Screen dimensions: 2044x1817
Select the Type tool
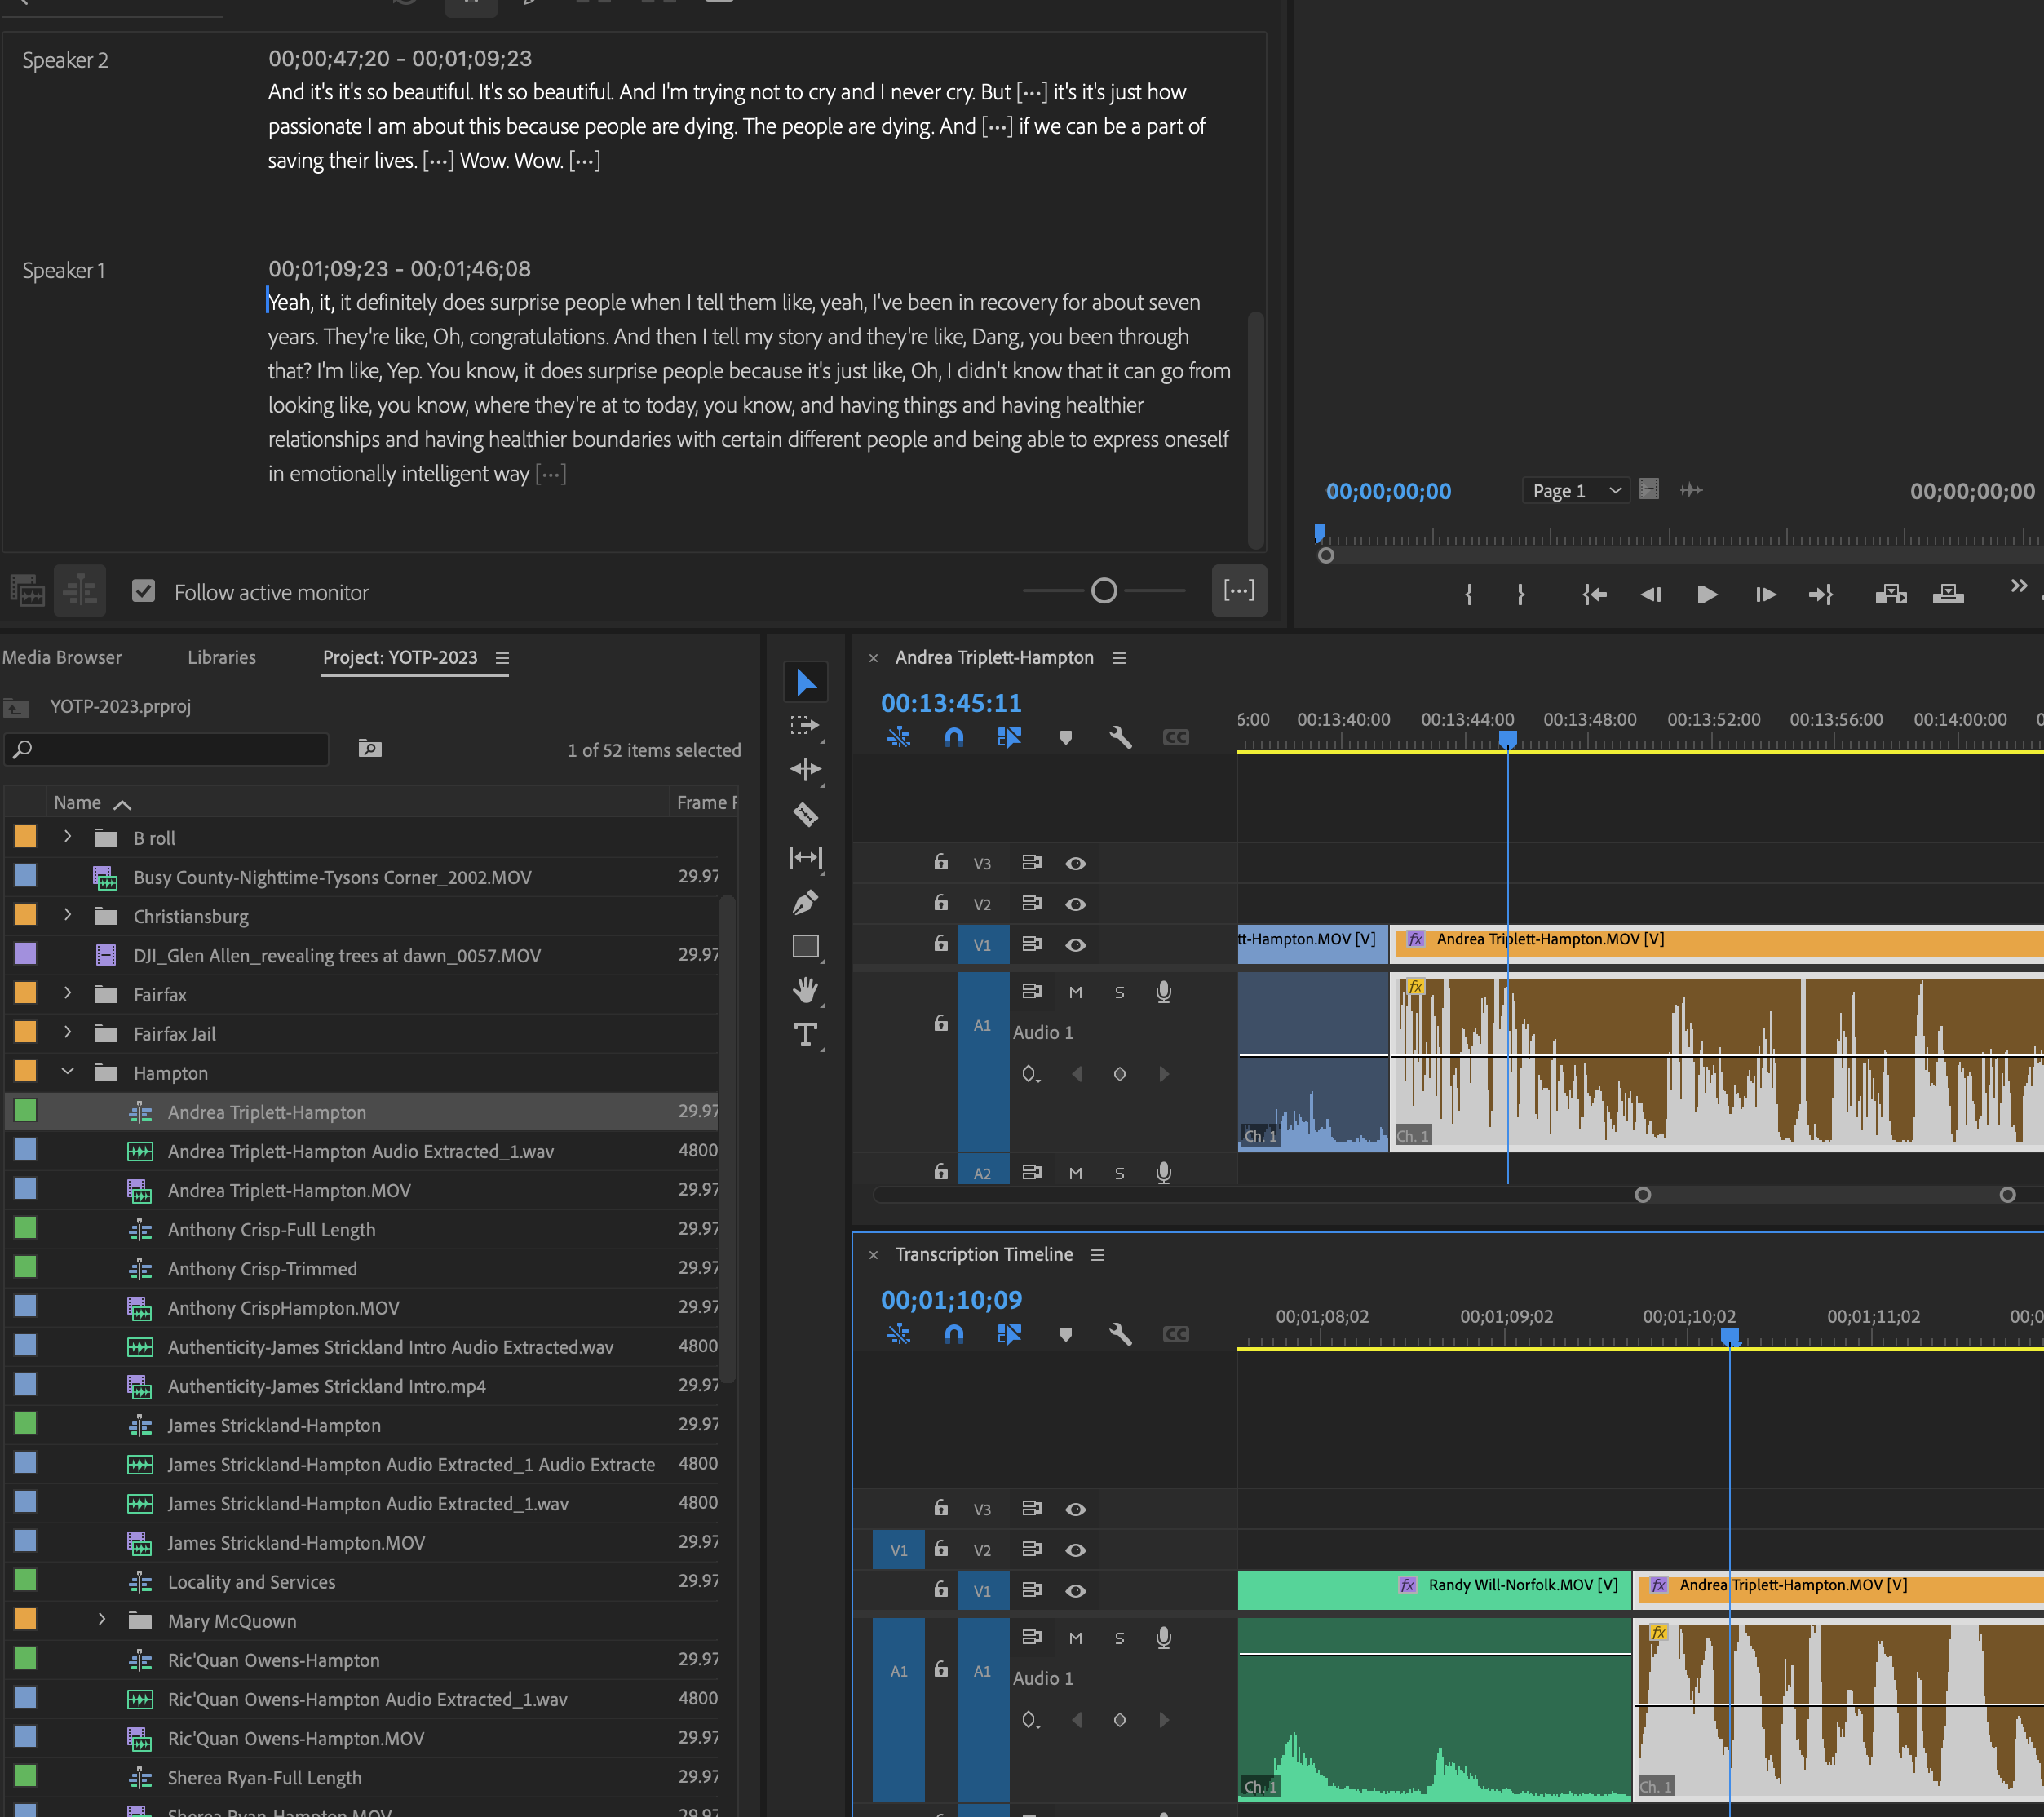(806, 1034)
